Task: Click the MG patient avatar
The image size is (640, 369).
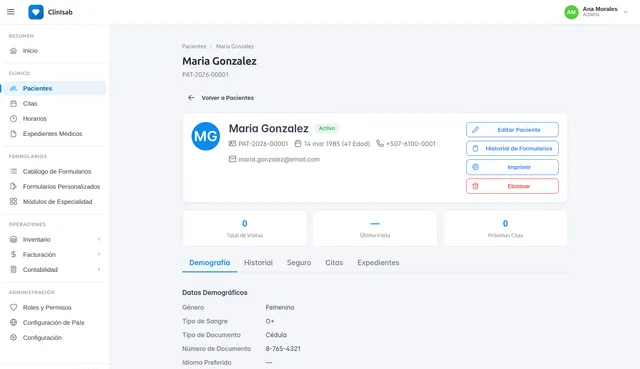Action: pos(206,136)
